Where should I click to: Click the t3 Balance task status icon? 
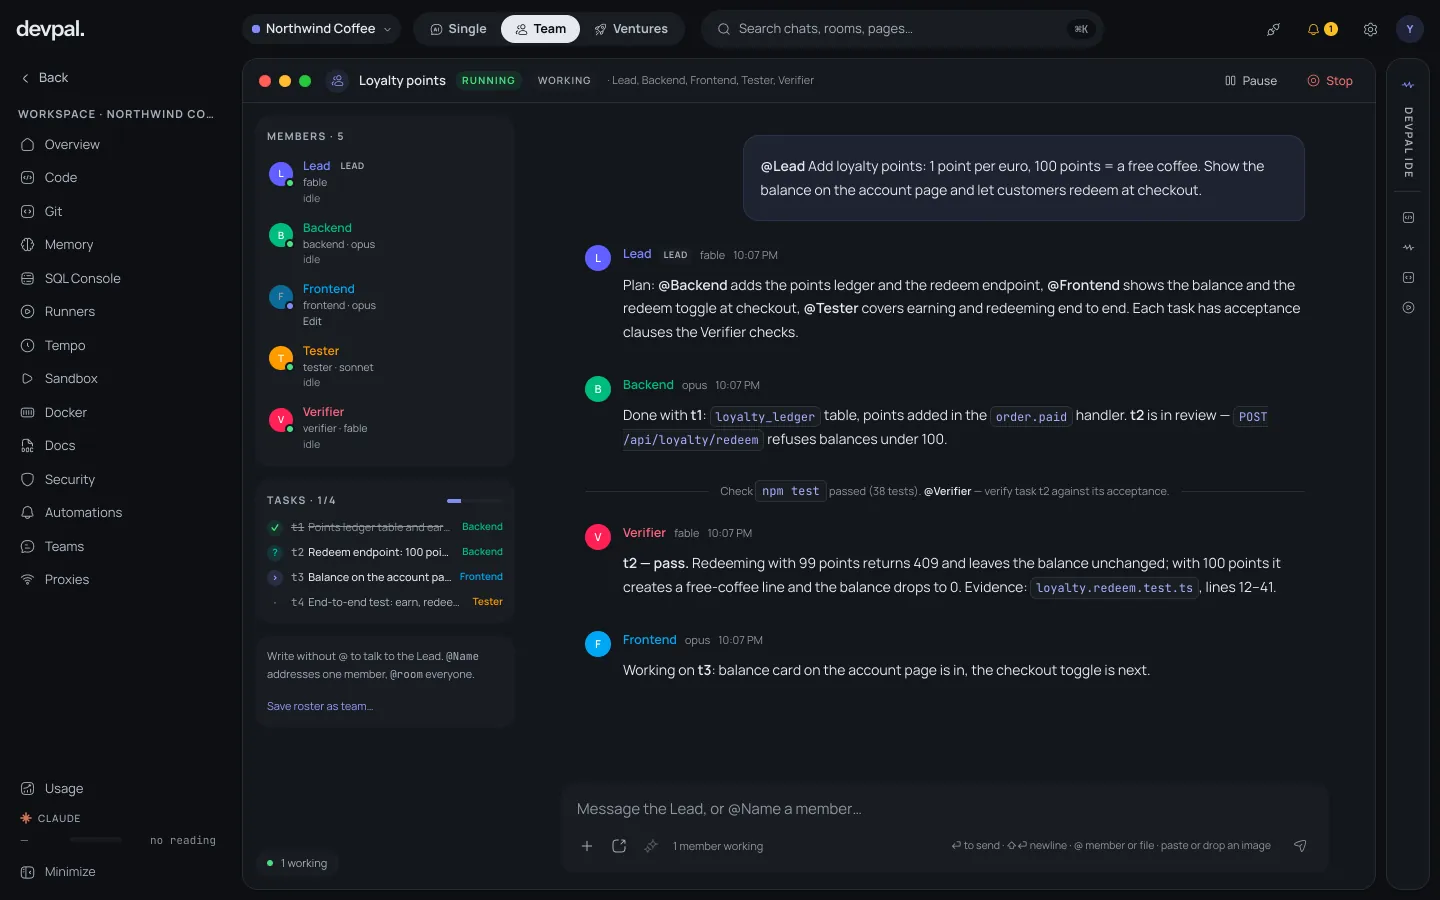(x=275, y=577)
